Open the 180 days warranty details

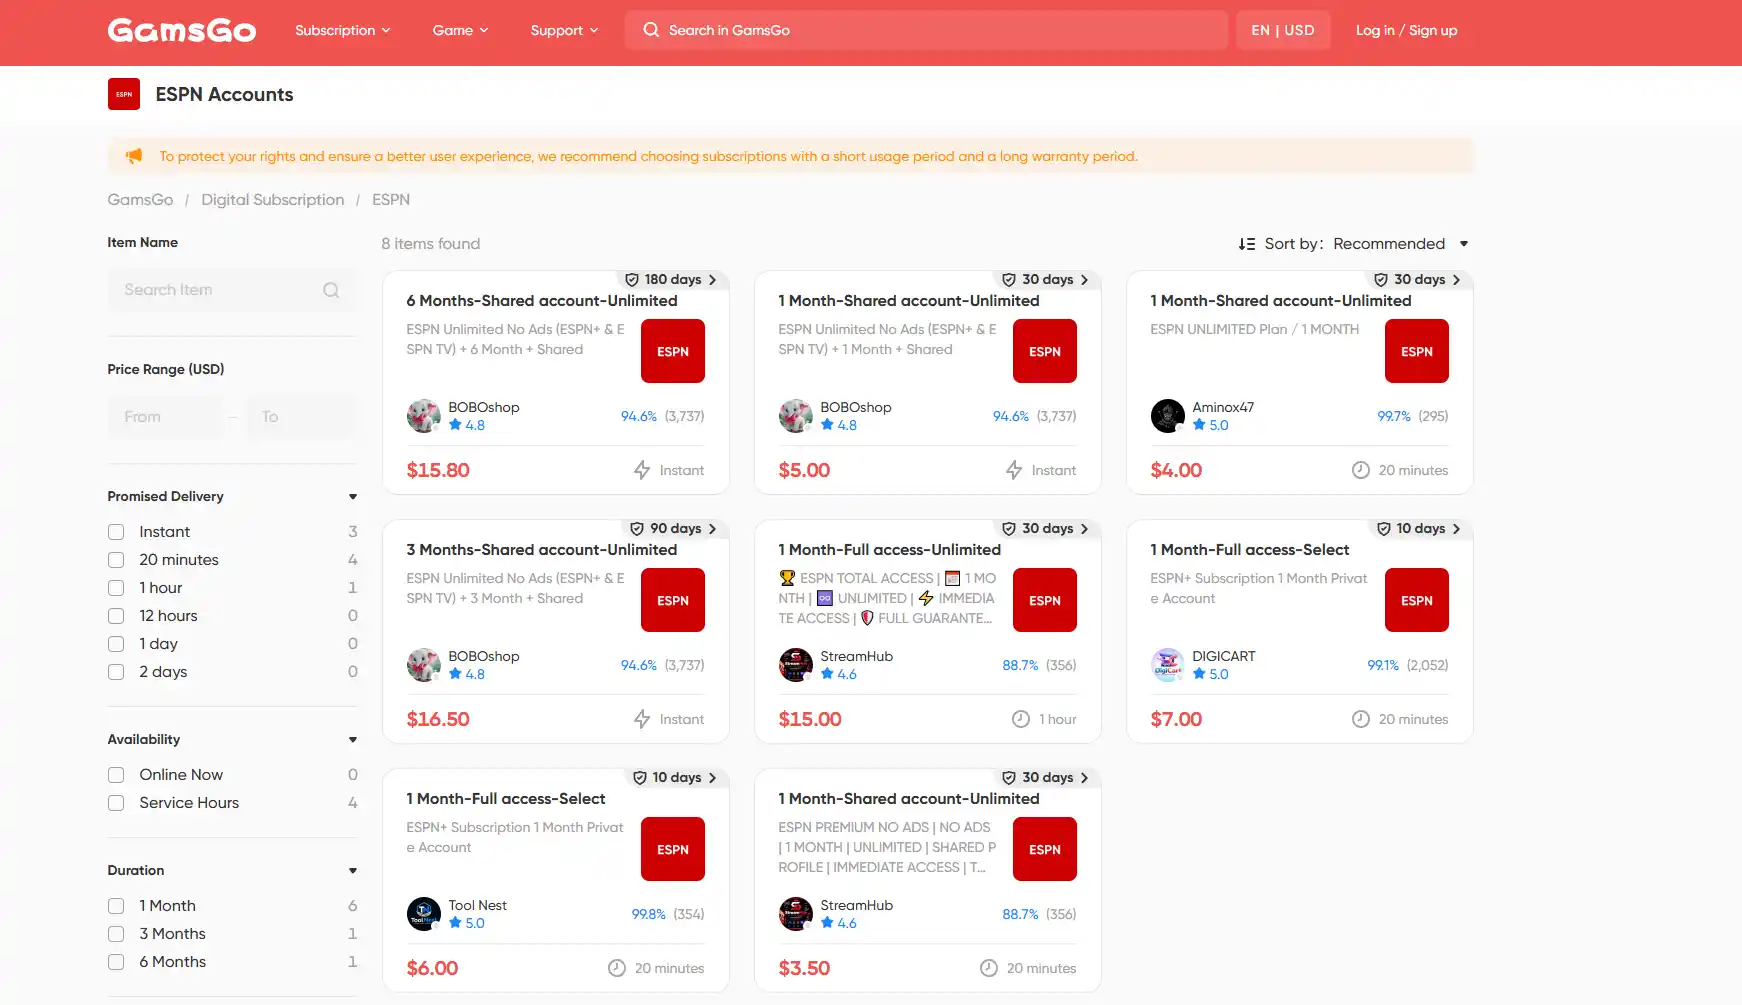[x=671, y=280]
